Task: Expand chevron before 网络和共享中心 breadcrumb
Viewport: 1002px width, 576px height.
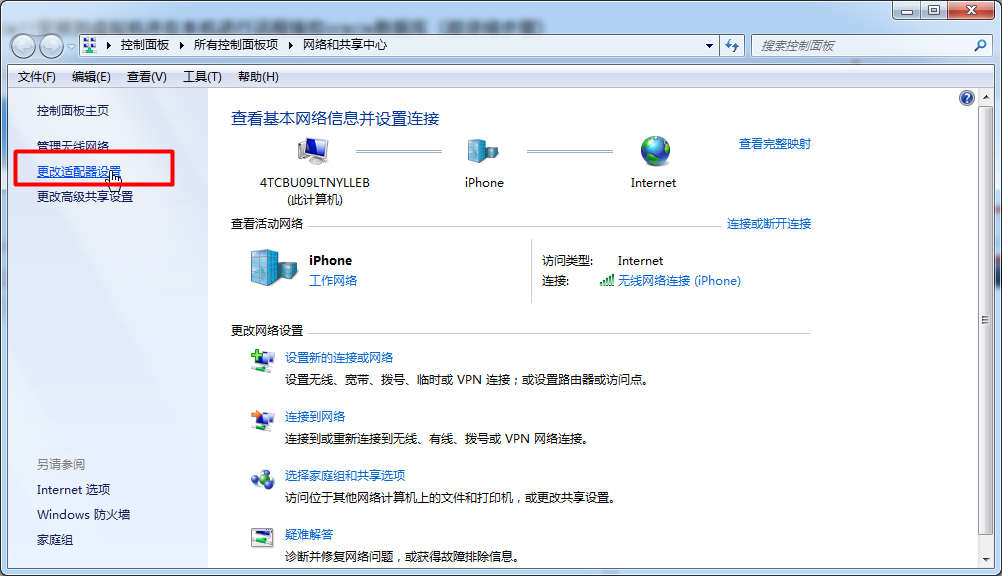Action: tap(291, 45)
